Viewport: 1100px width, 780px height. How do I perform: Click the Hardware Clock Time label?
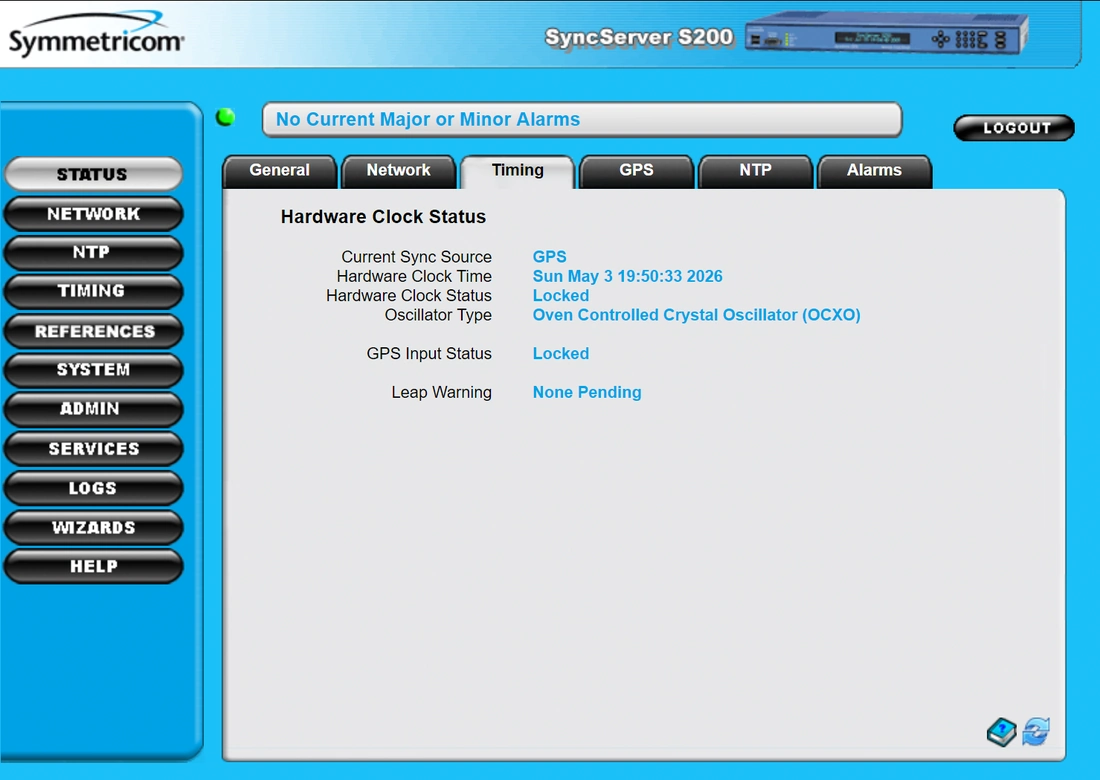click(x=414, y=276)
